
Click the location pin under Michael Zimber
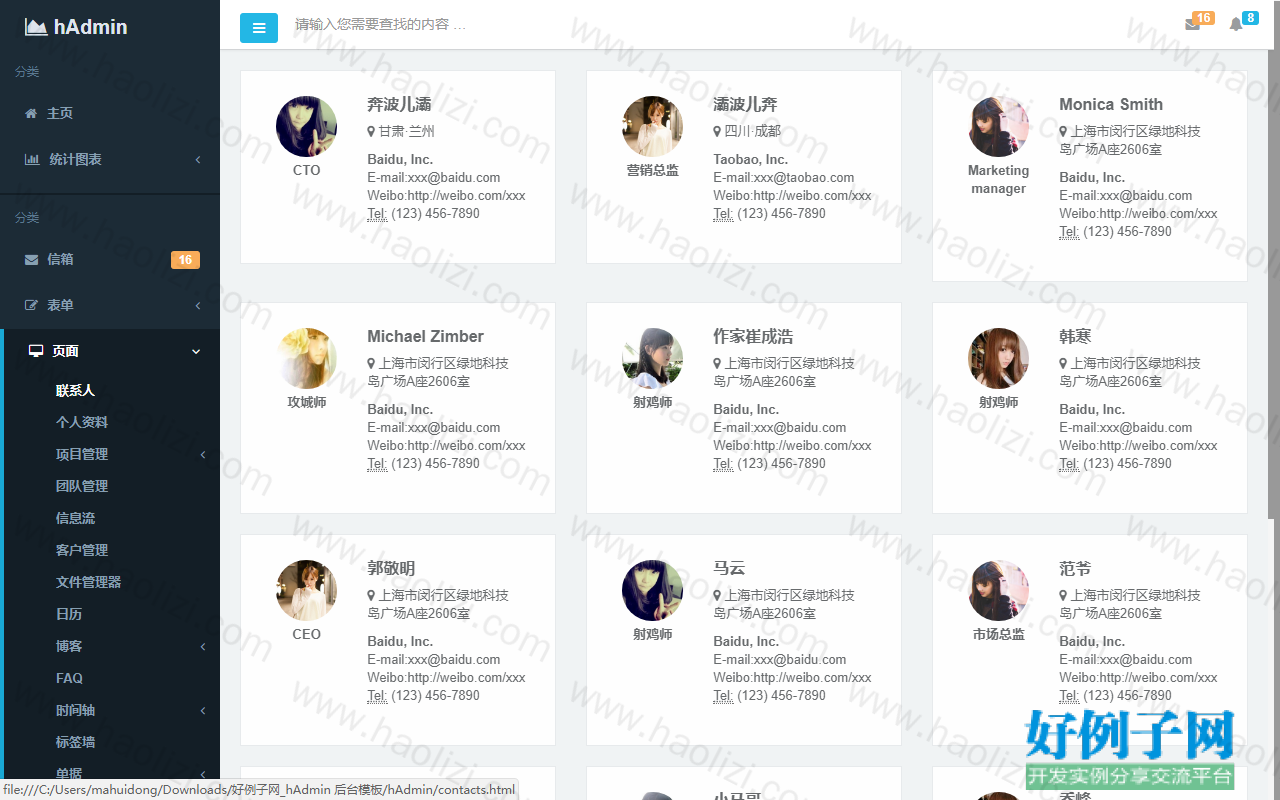tap(371, 364)
